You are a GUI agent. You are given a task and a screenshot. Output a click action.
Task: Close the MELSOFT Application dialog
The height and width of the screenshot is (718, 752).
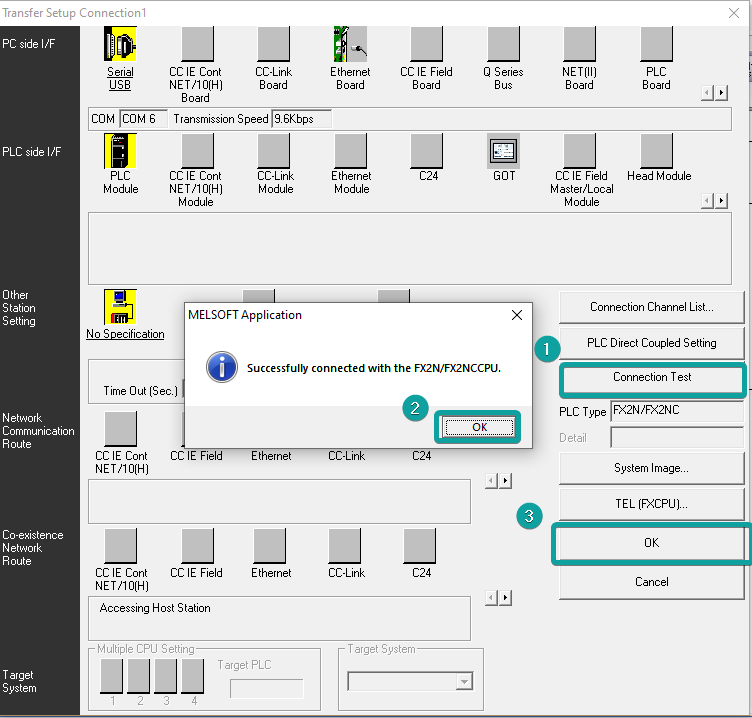click(517, 315)
